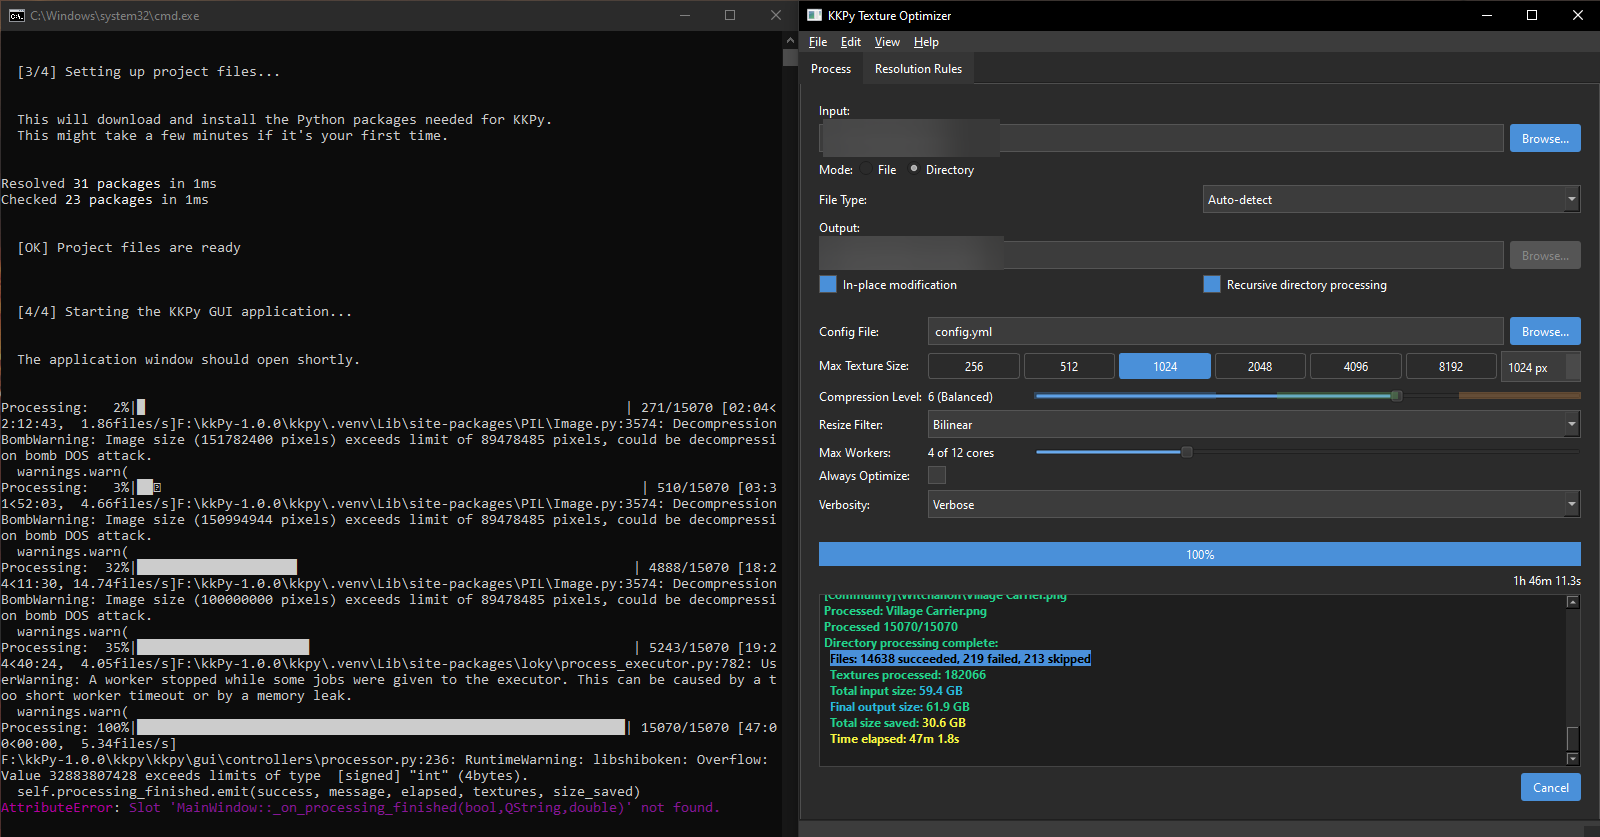The image size is (1600, 837).
Task: Click the log panel scroll down arrow
Action: coord(1573,759)
